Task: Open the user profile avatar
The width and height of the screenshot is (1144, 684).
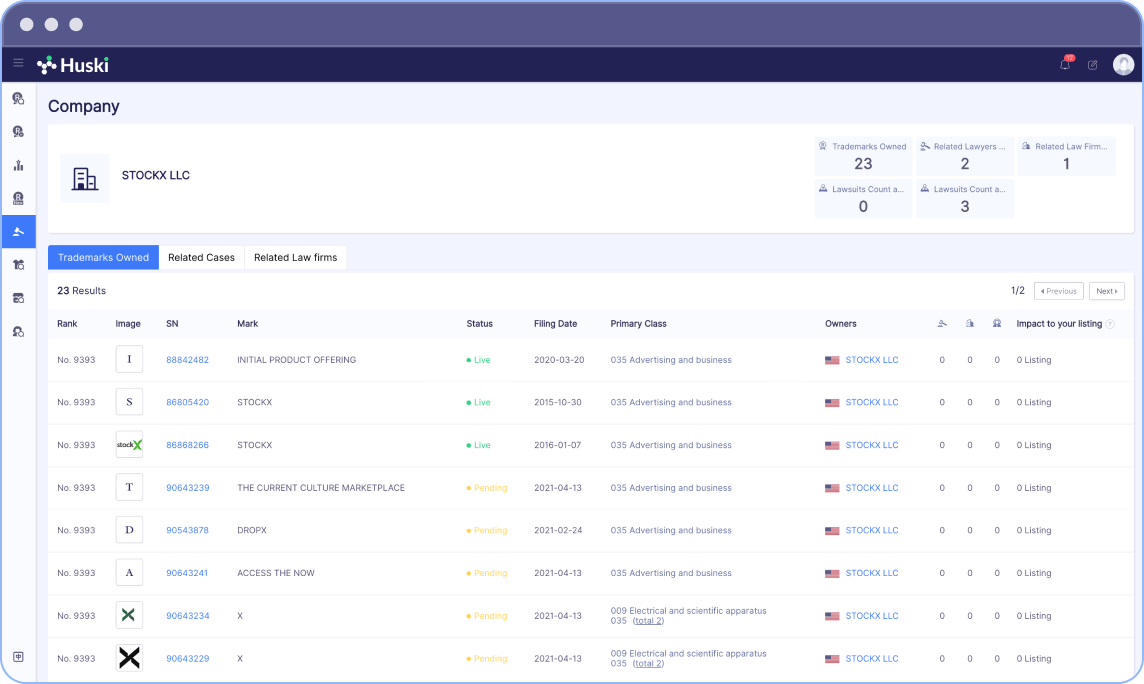Action: tap(1123, 64)
